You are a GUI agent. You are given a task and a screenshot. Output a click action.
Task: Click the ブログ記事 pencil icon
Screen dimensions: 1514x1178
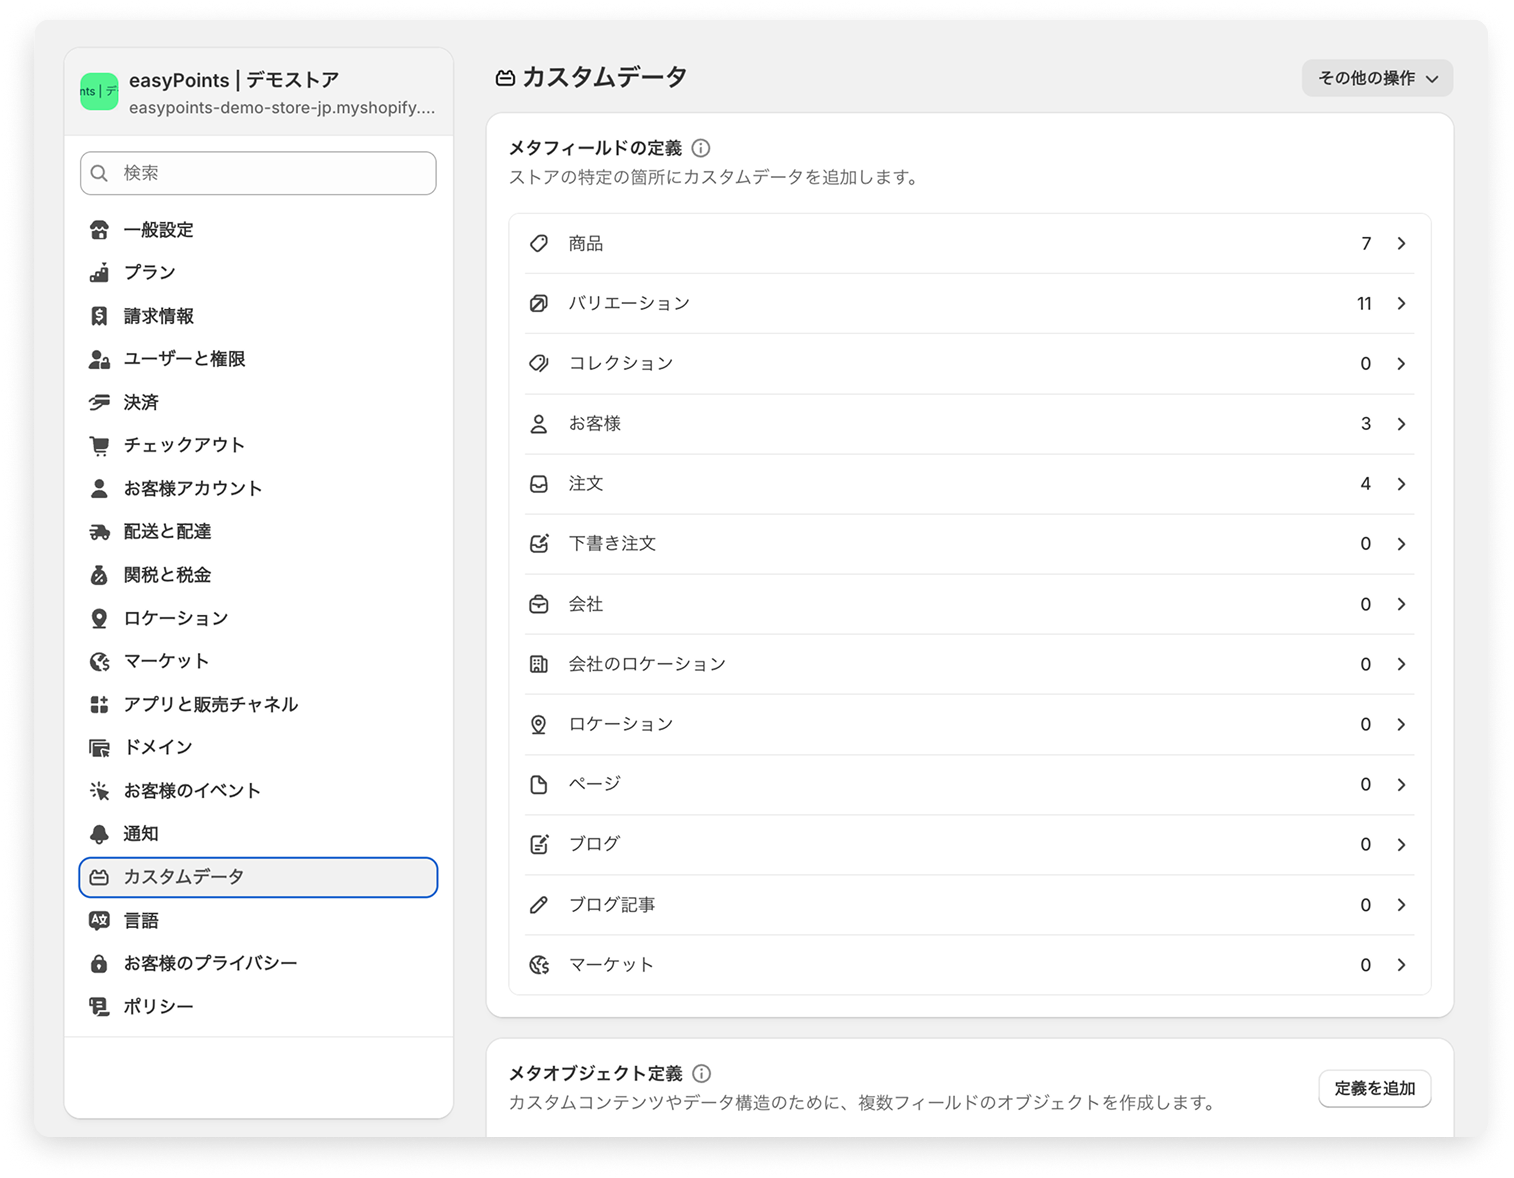tap(539, 905)
